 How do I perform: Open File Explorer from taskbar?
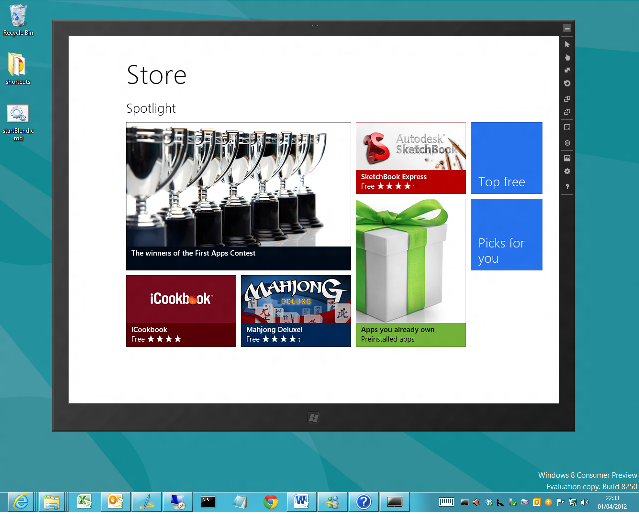click(52, 502)
